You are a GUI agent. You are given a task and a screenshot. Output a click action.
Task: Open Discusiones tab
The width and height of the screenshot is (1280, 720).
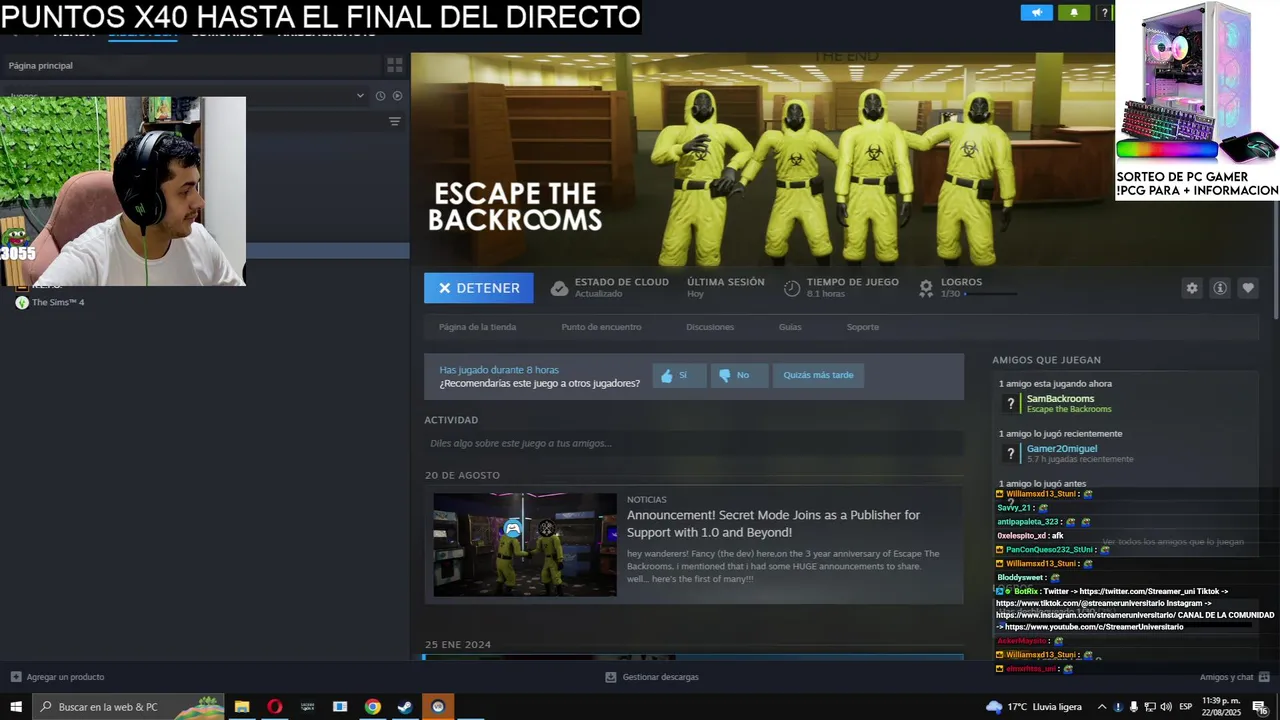pyautogui.click(x=710, y=327)
